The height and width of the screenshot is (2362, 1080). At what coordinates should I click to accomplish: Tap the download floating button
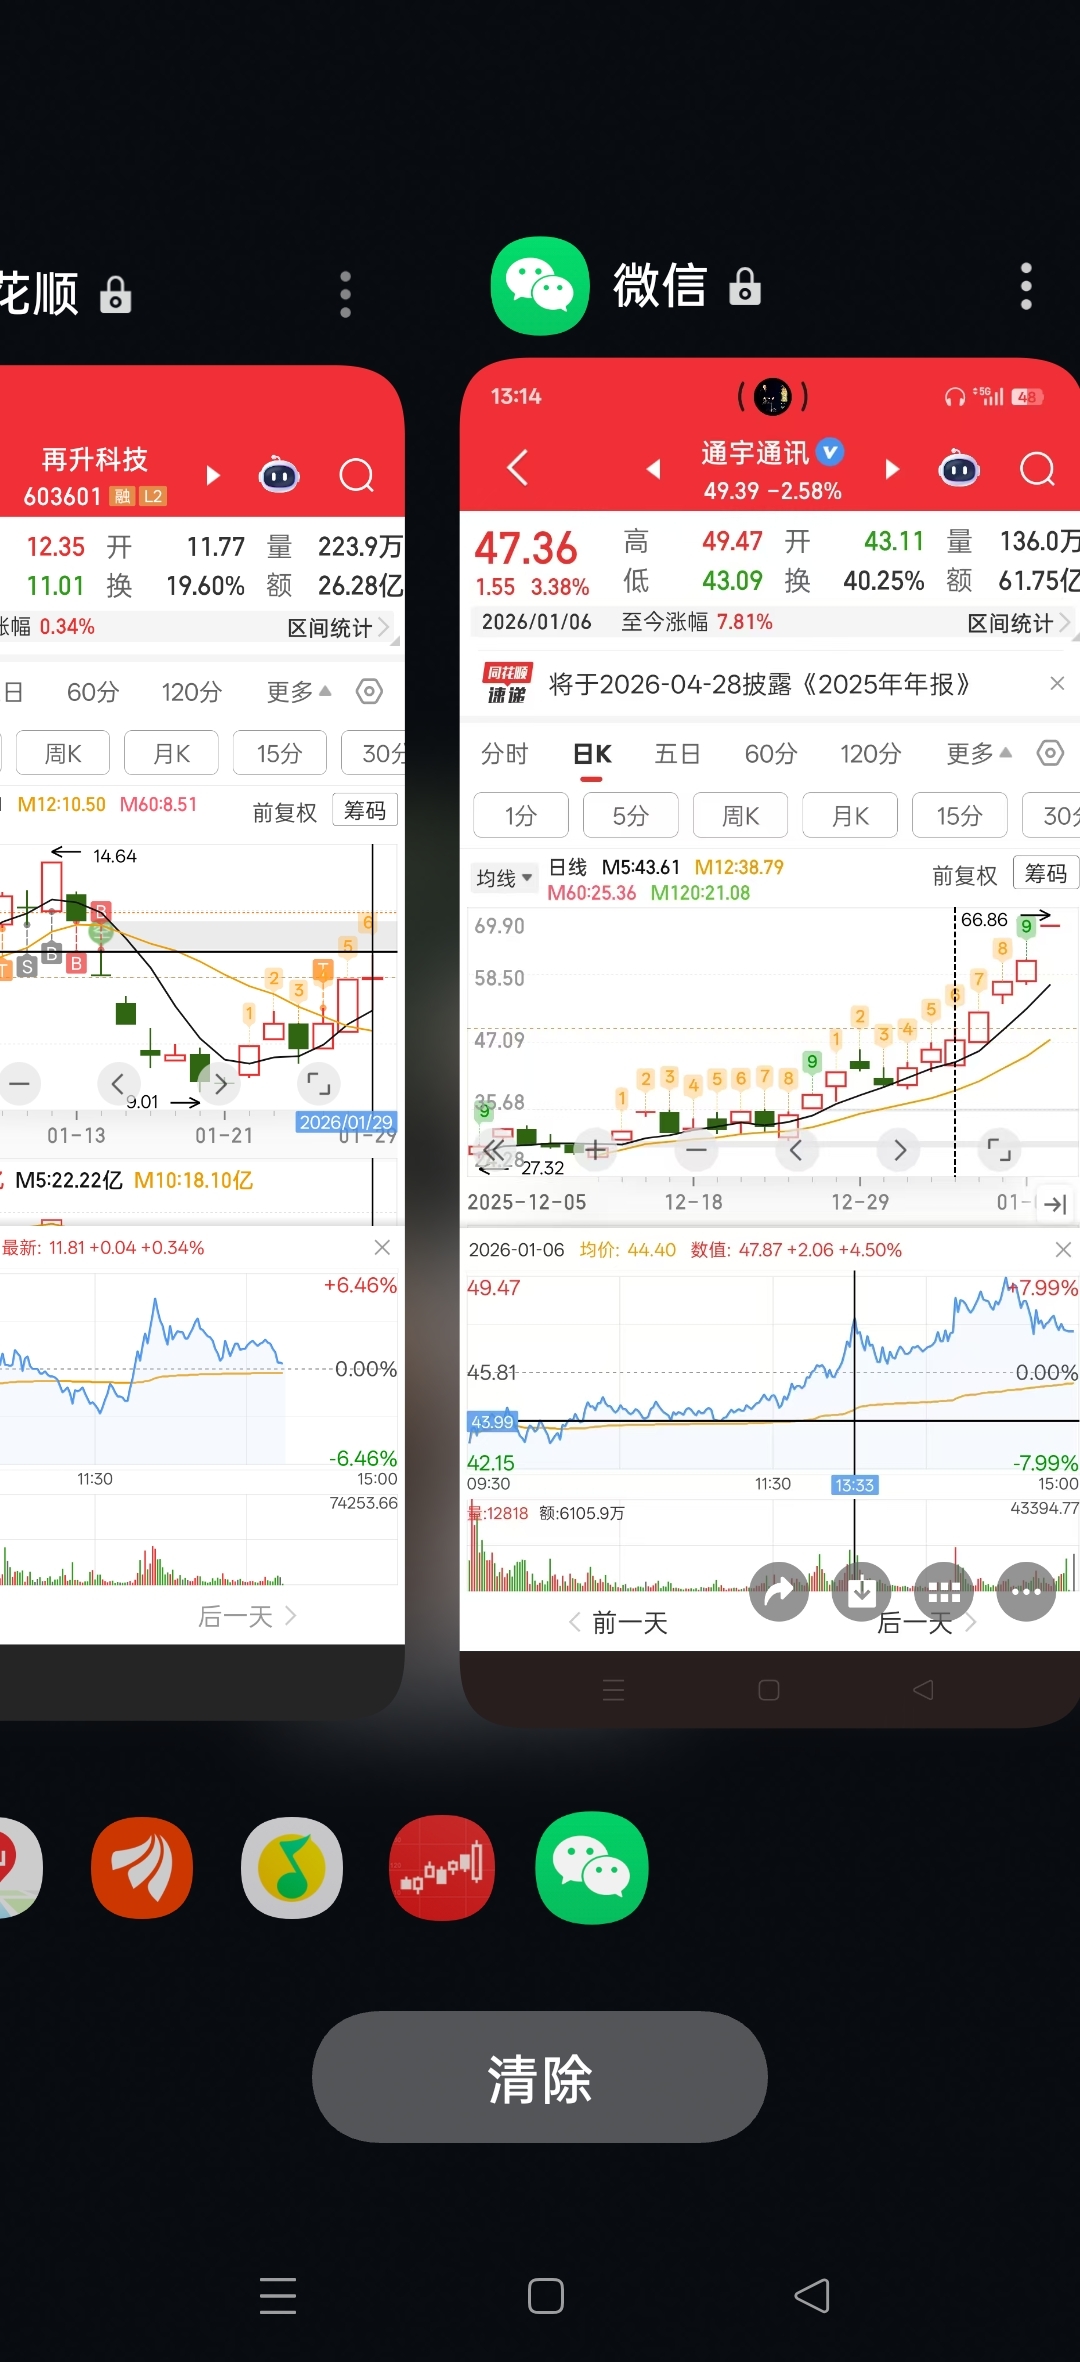[x=861, y=1591]
